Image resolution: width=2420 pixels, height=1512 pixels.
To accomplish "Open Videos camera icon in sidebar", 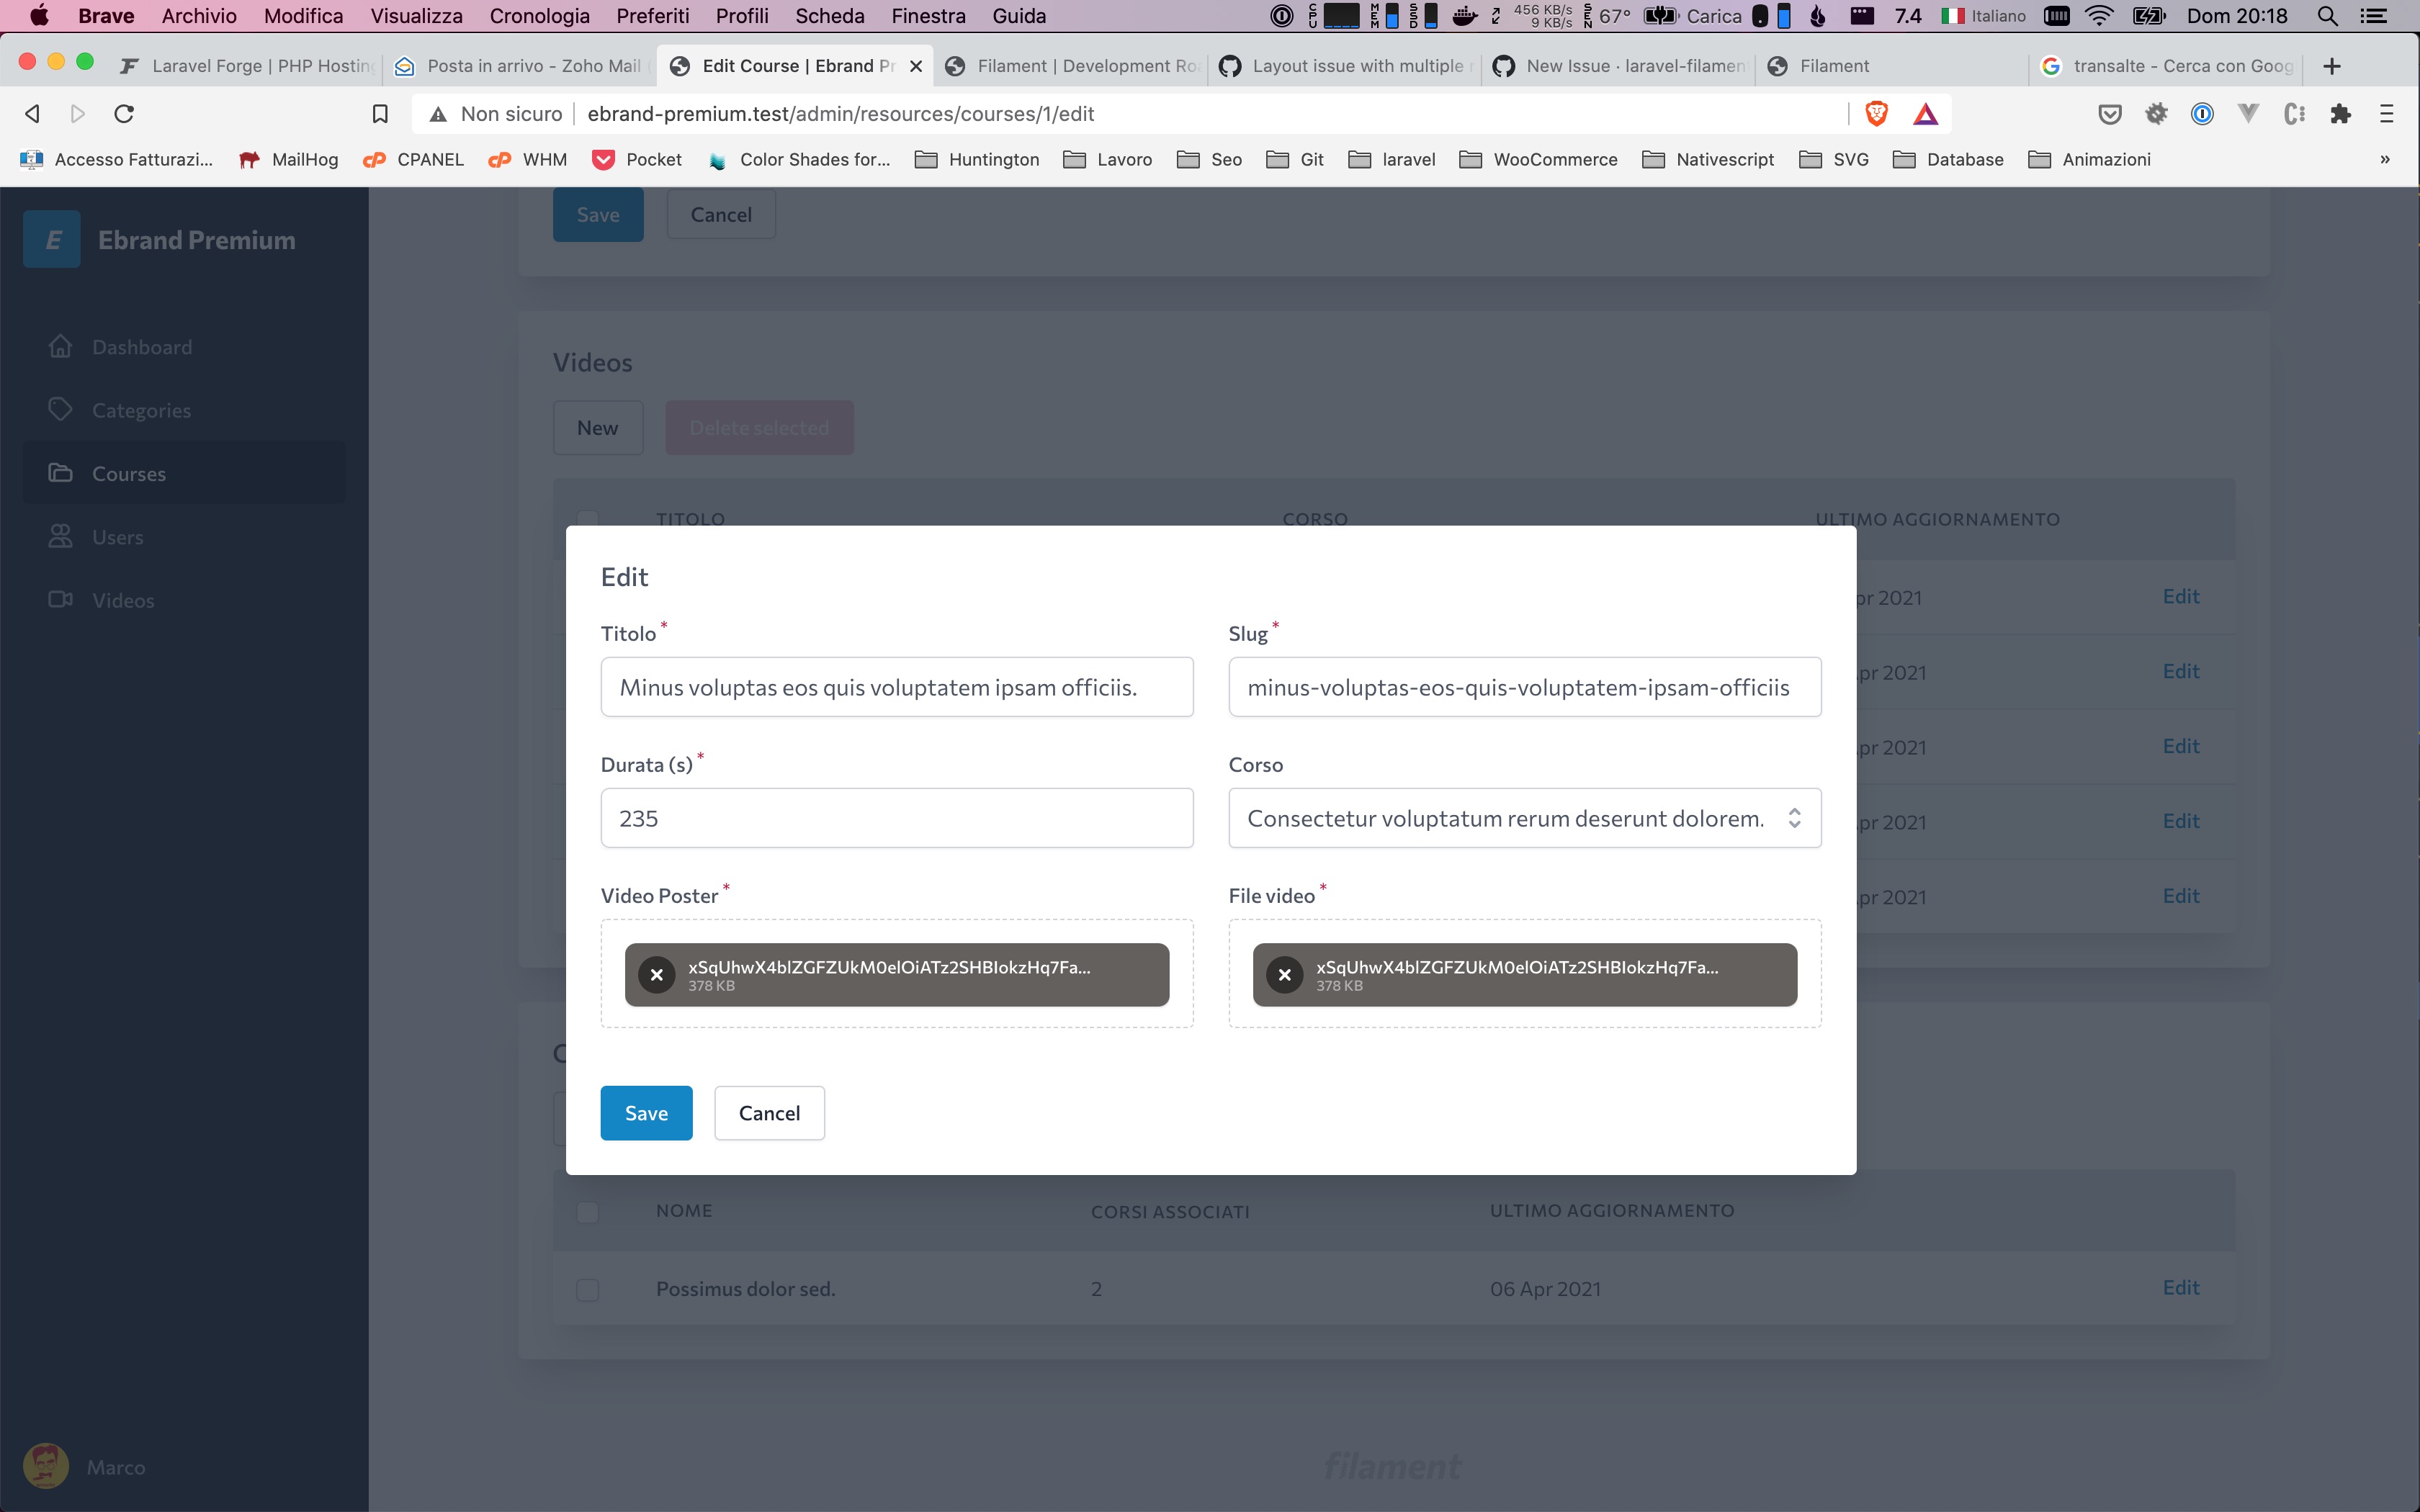I will pyautogui.click(x=61, y=599).
